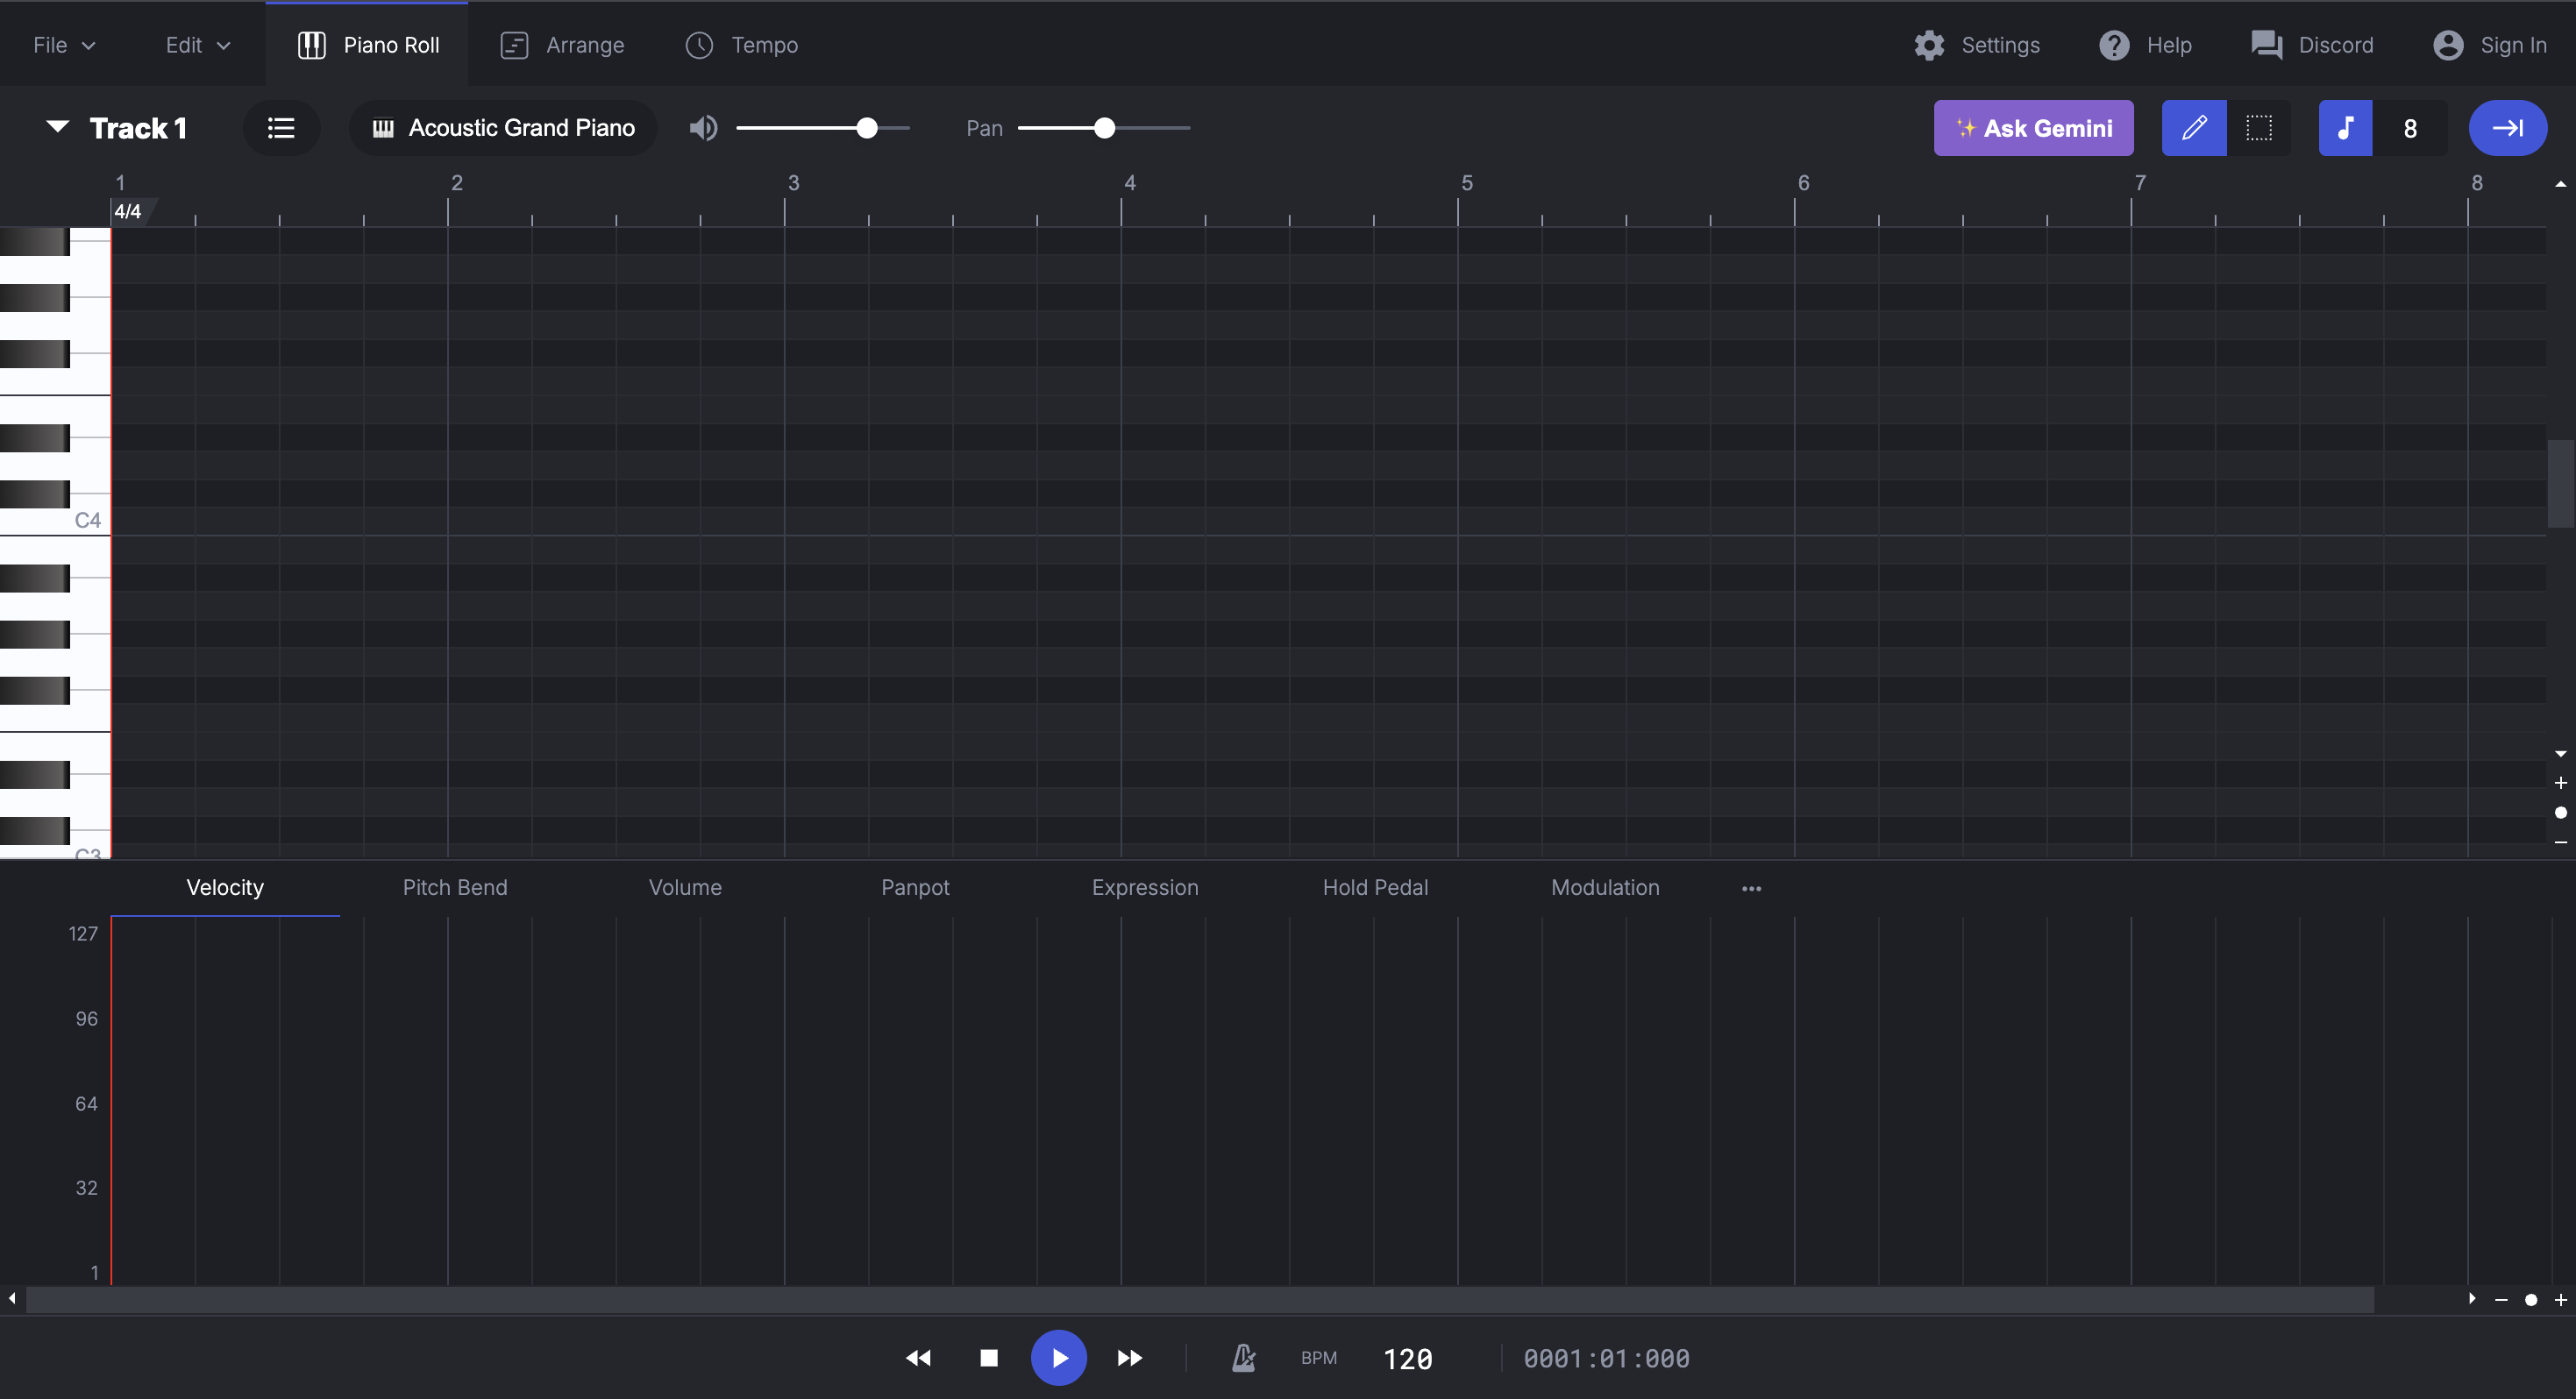Click the Pan slider handle
Viewport: 2576px width, 1399px height.
pyautogui.click(x=1104, y=128)
